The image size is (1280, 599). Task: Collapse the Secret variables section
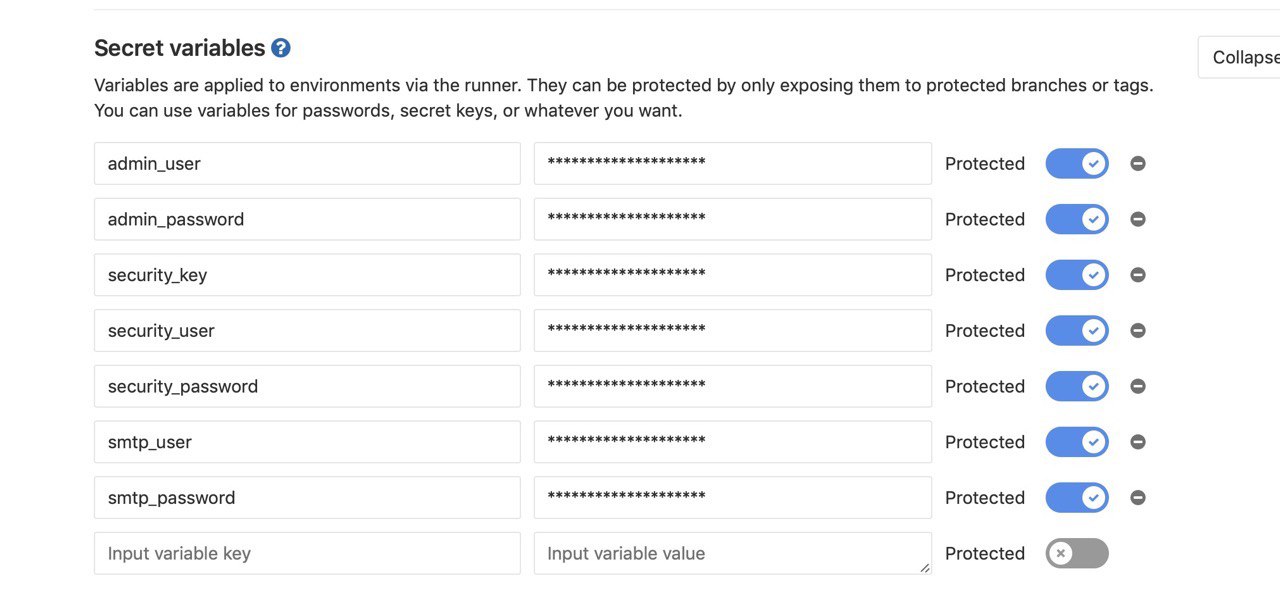point(1239,57)
